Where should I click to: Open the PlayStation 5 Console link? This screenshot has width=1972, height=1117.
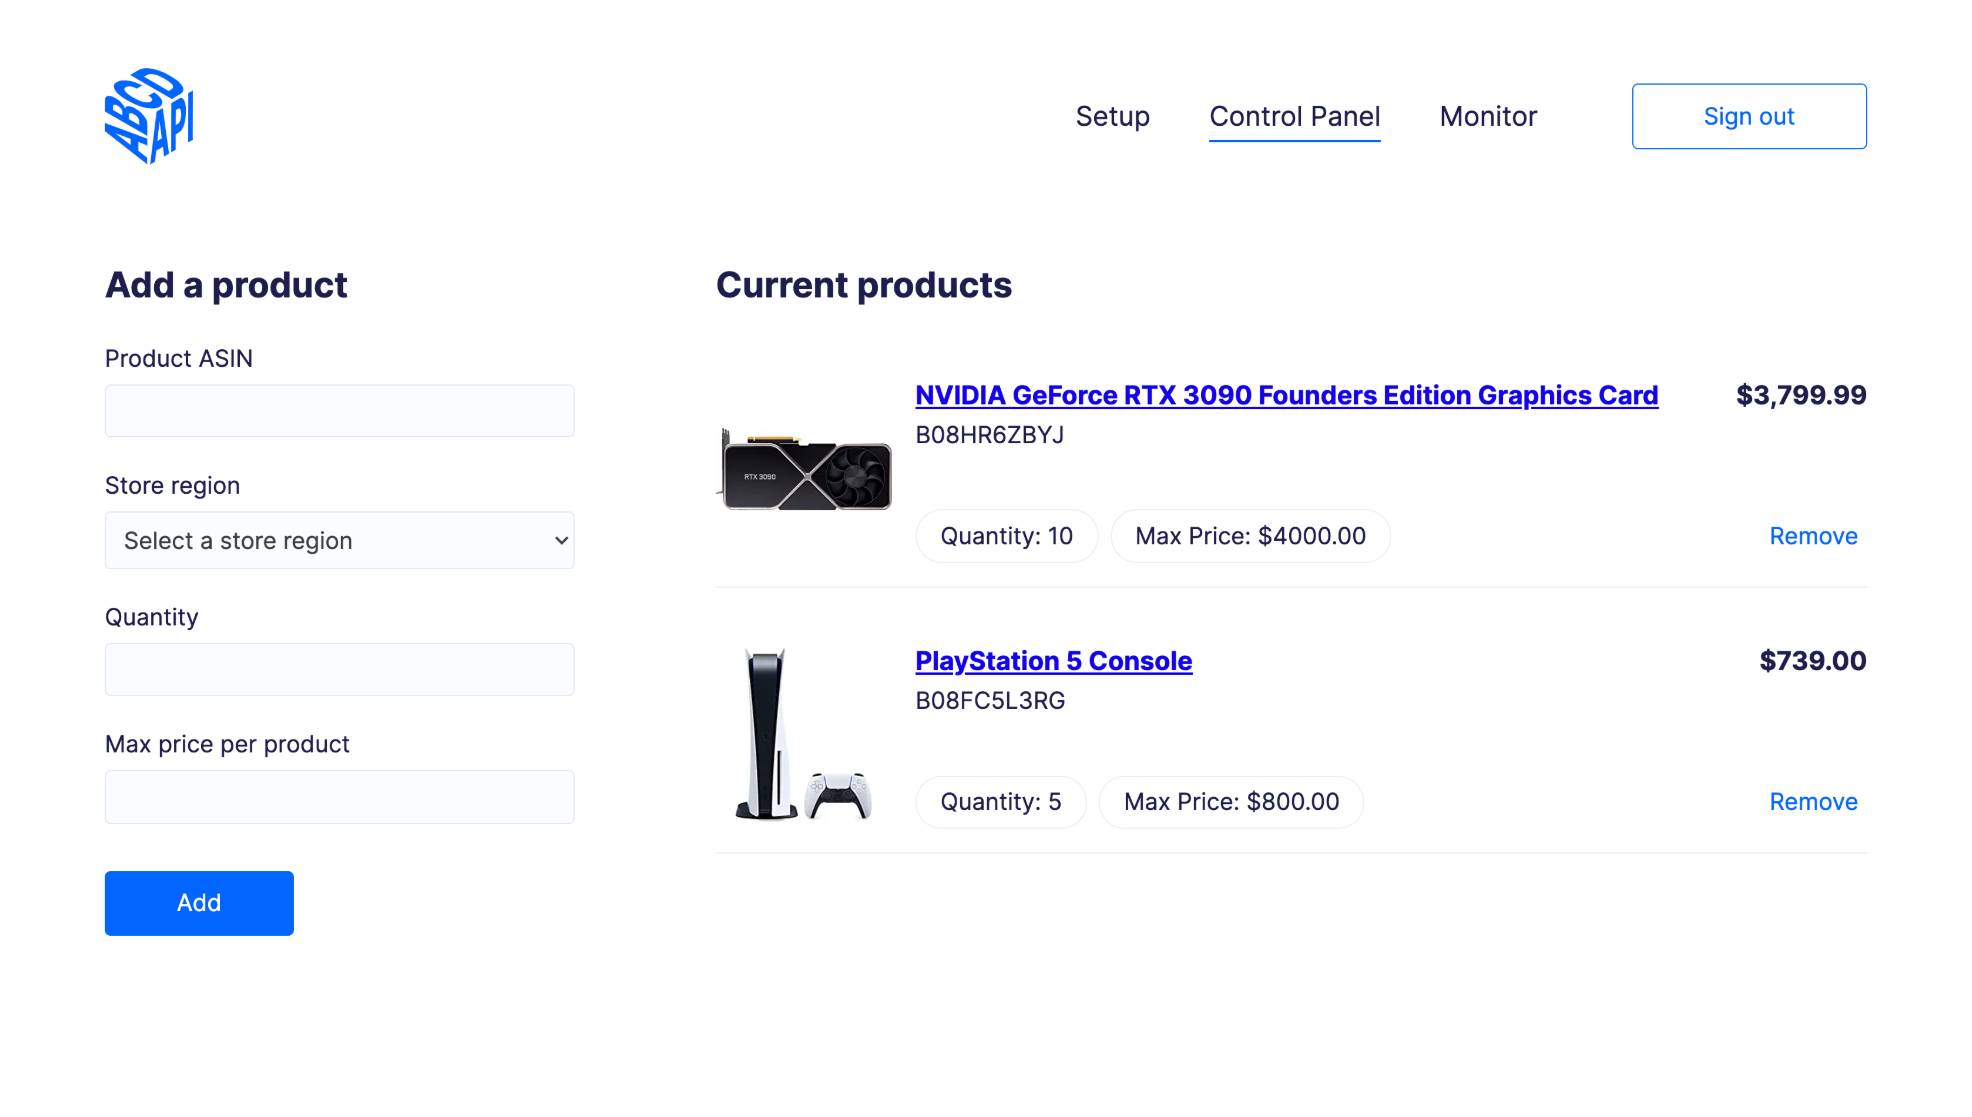click(1053, 661)
